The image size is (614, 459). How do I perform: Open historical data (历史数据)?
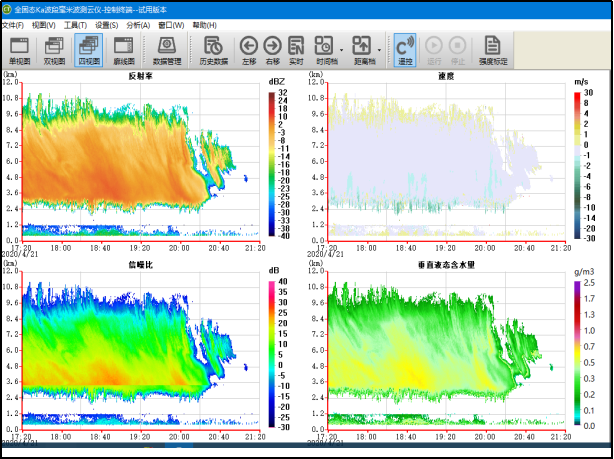click(214, 51)
